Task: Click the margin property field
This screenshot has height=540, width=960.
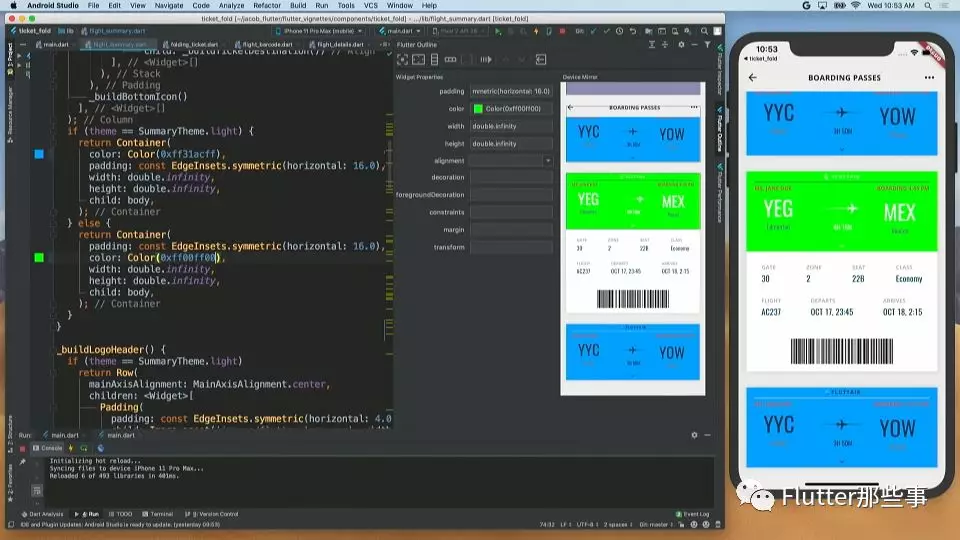Action: [x=511, y=230]
